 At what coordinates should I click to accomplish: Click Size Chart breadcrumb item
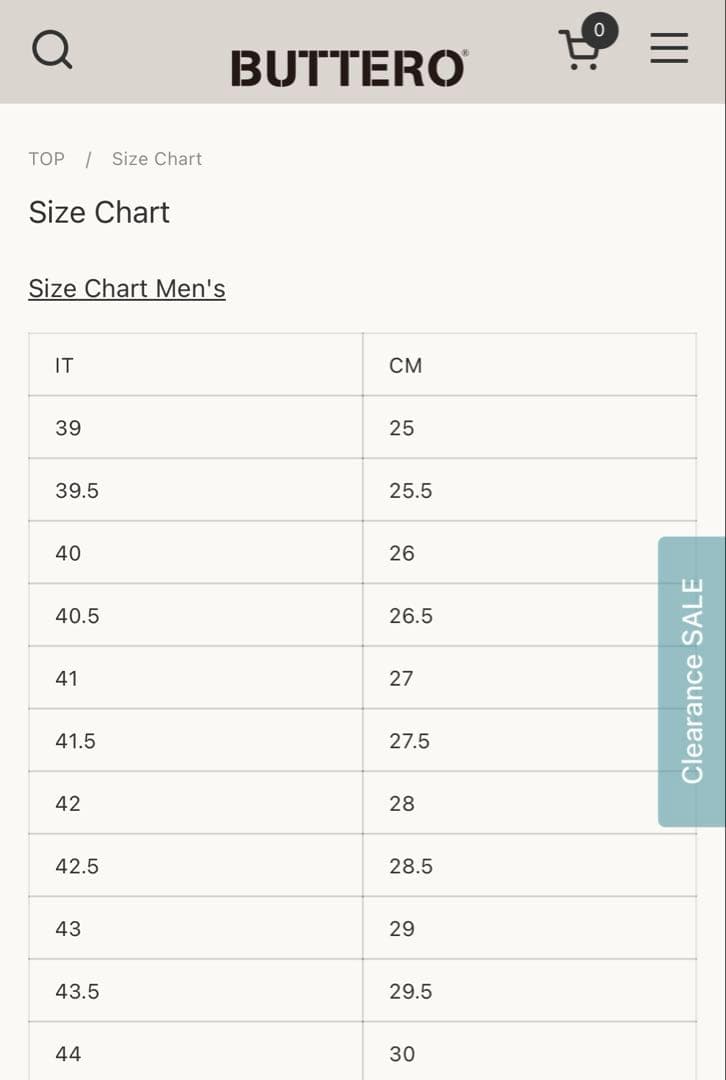coord(157,159)
